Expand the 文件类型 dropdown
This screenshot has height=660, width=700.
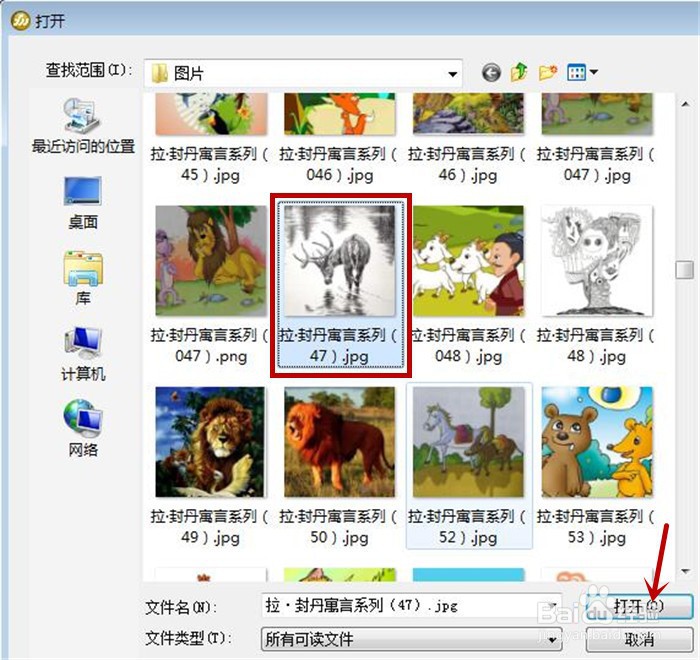552,639
